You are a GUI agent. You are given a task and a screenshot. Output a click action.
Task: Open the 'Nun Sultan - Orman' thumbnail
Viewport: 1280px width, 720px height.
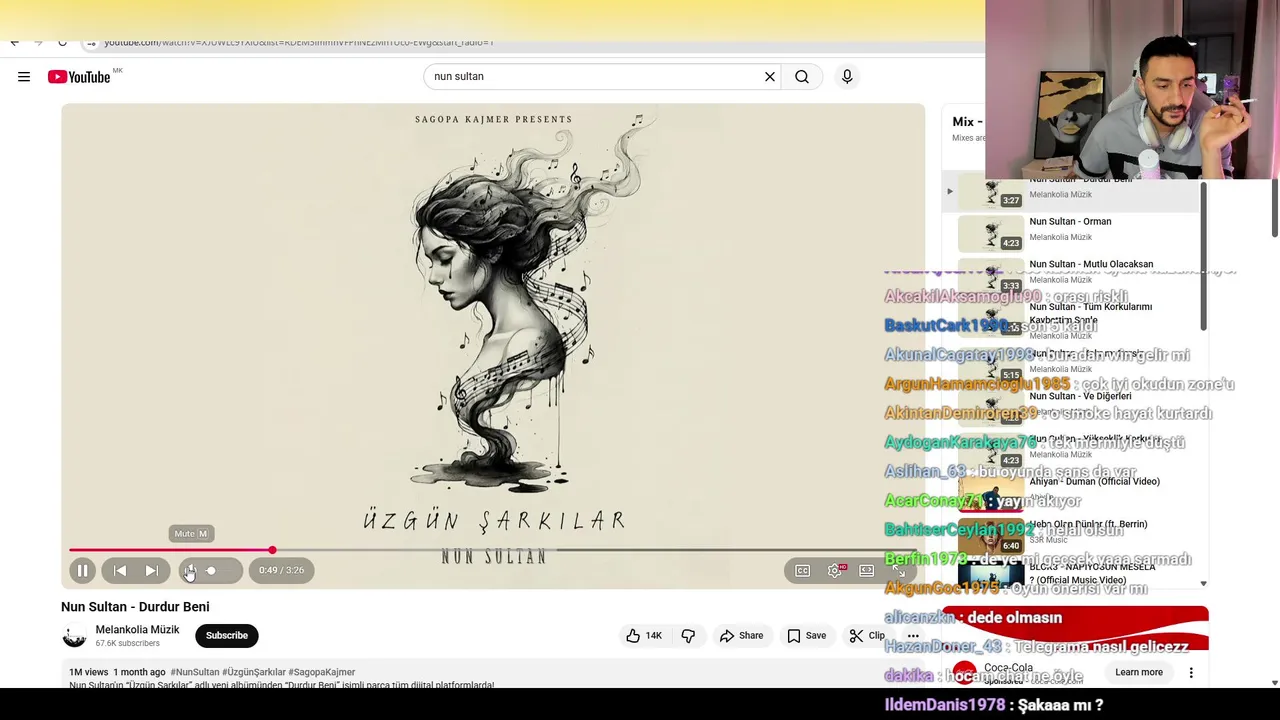click(x=990, y=232)
